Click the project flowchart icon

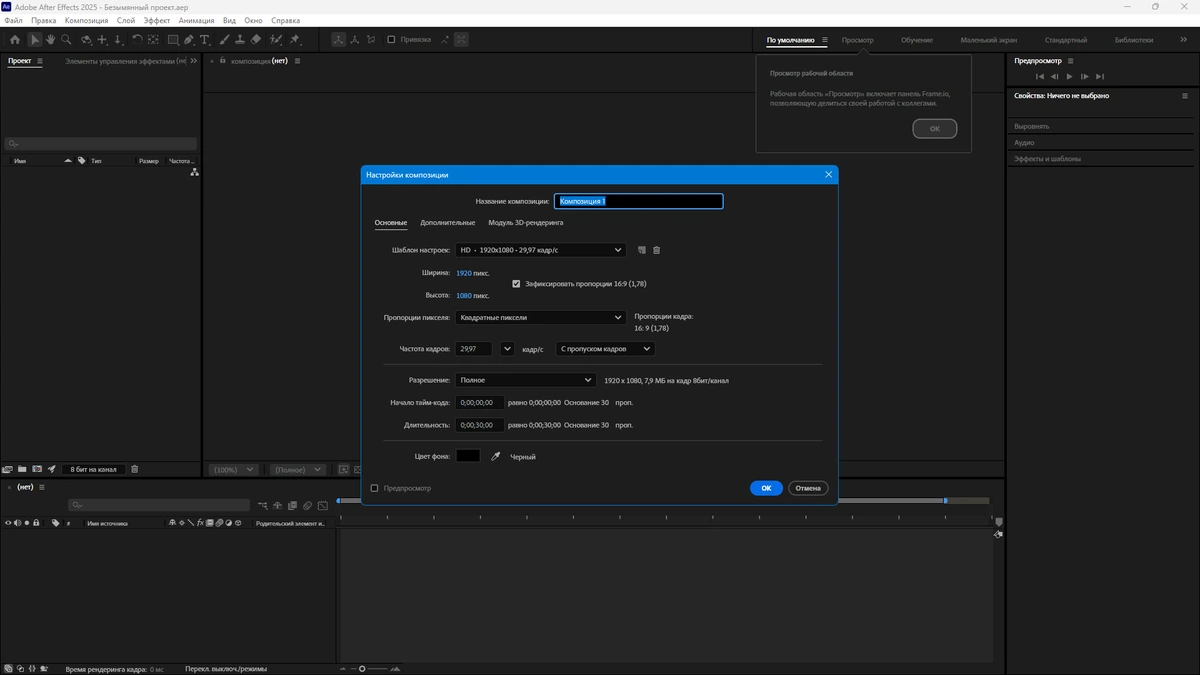tap(194, 173)
